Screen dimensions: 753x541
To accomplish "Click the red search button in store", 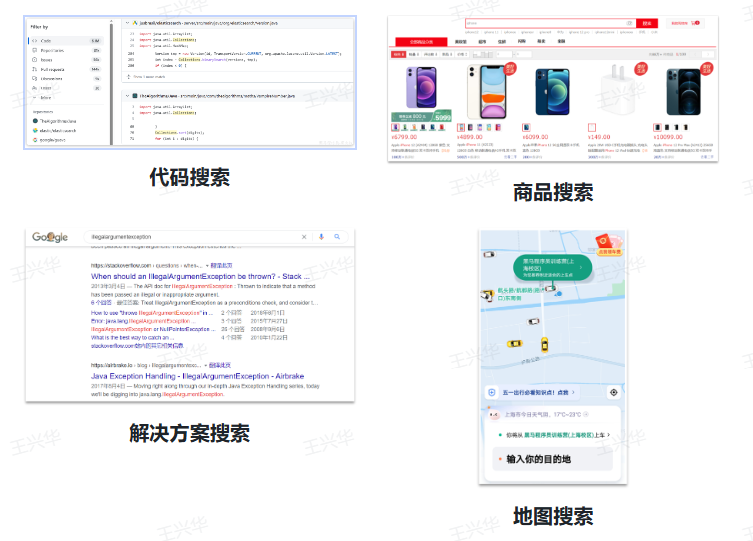I will pyautogui.click(x=647, y=22).
